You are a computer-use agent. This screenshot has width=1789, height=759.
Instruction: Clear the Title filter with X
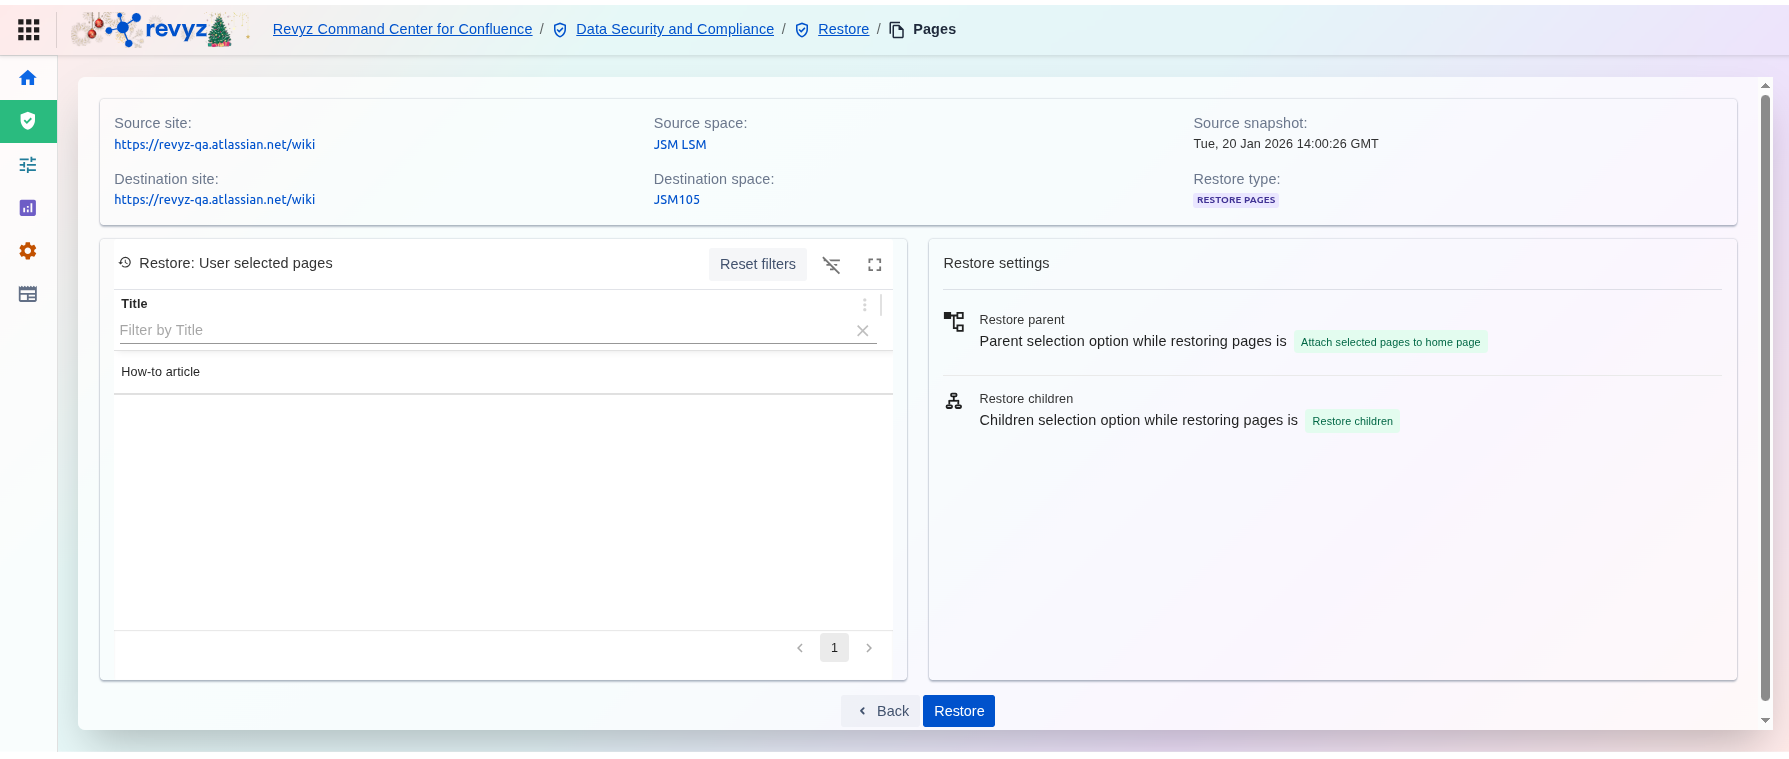tap(862, 331)
